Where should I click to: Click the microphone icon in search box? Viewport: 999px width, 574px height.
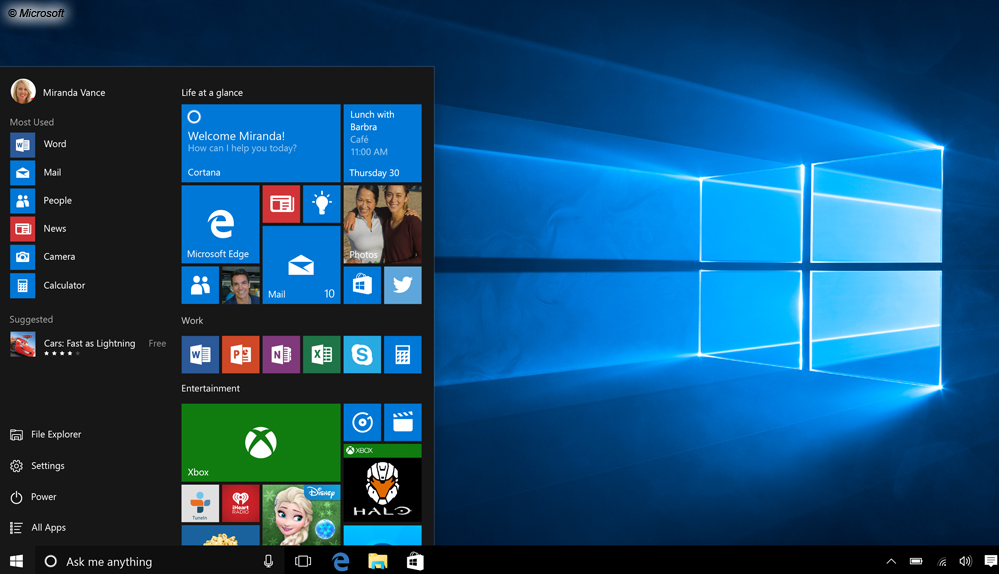(268, 561)
